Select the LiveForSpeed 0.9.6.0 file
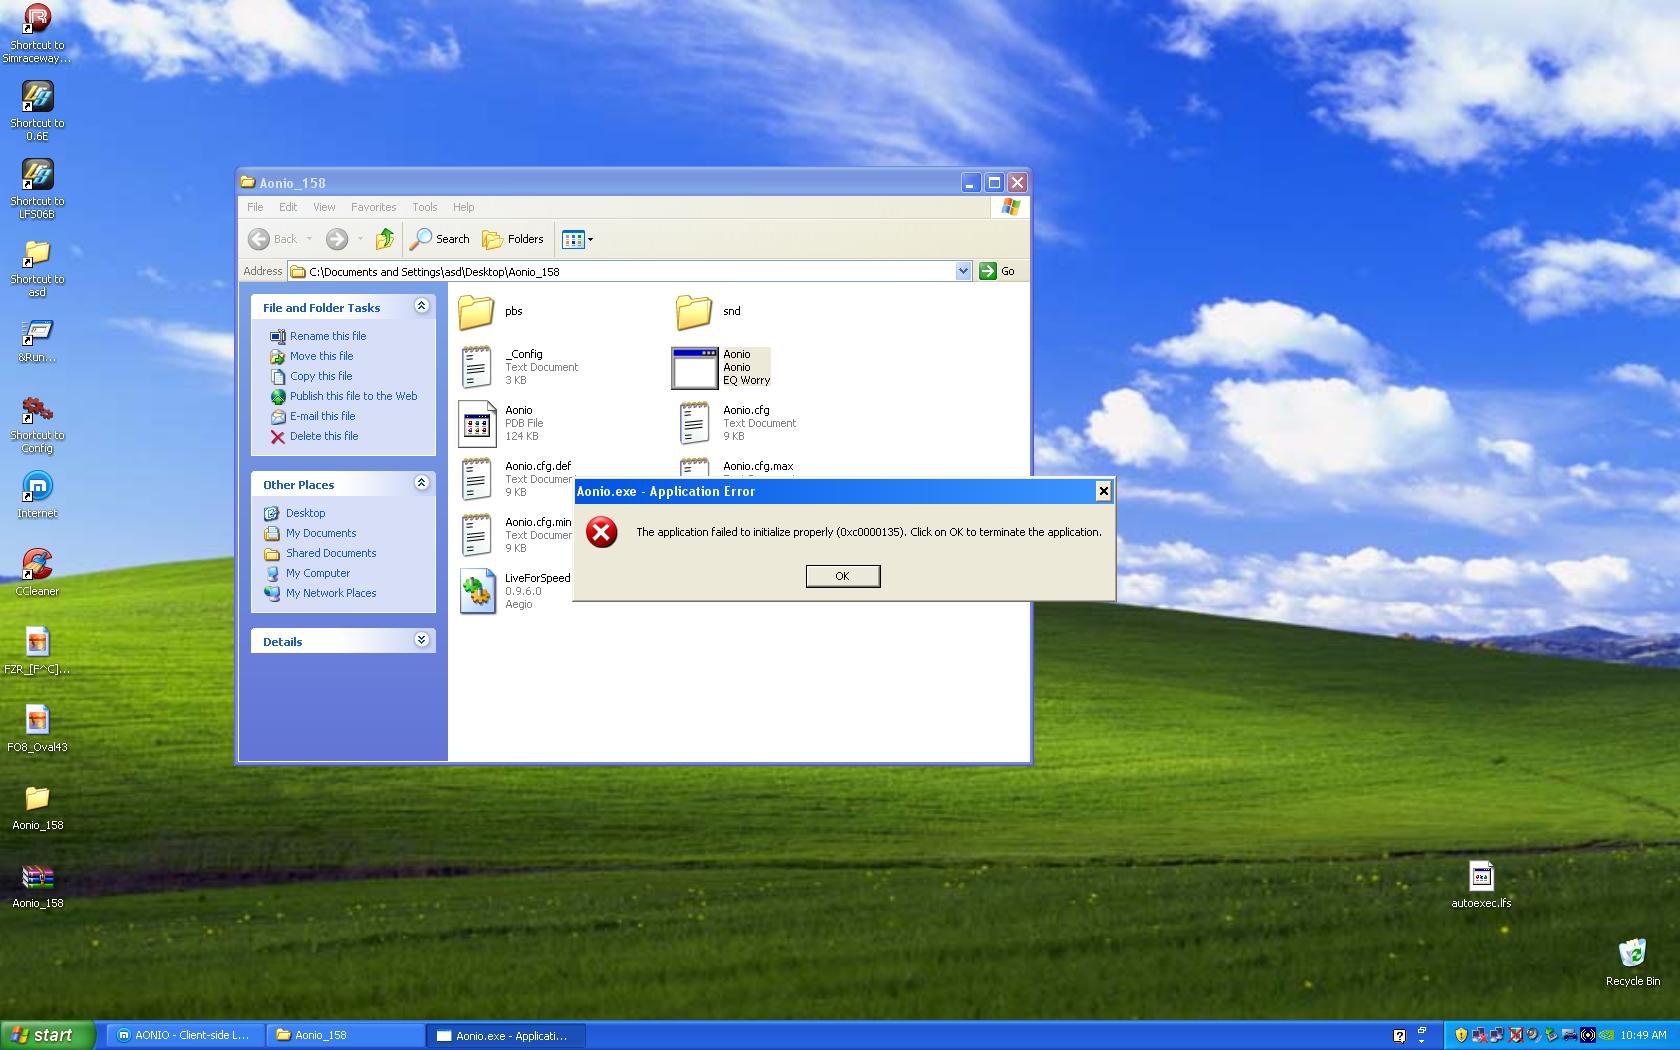Viewport: 1680px width, 1050px height. tap(515, 591)
